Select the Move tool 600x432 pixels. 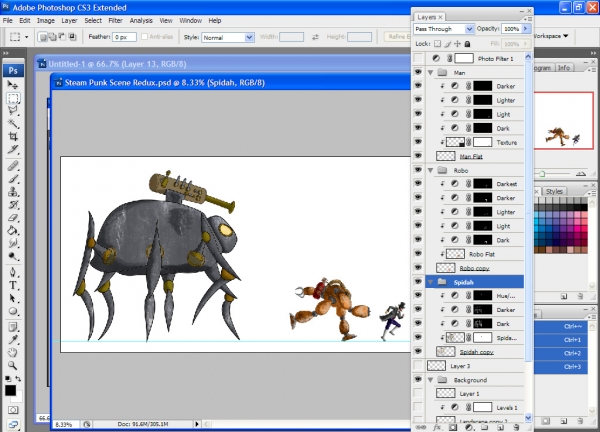[x=13, y=85]
